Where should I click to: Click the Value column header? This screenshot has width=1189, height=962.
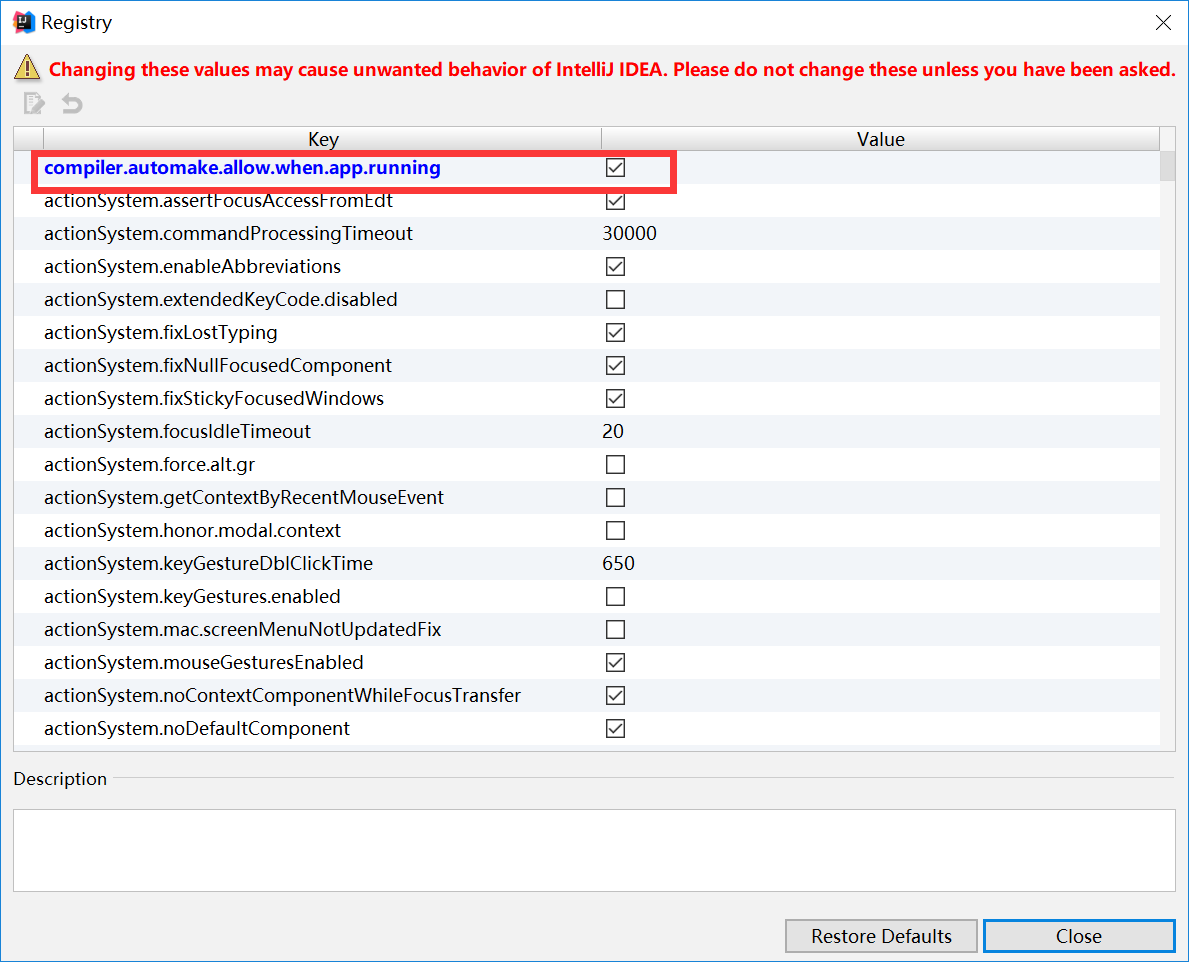click(x=880, y=139)
